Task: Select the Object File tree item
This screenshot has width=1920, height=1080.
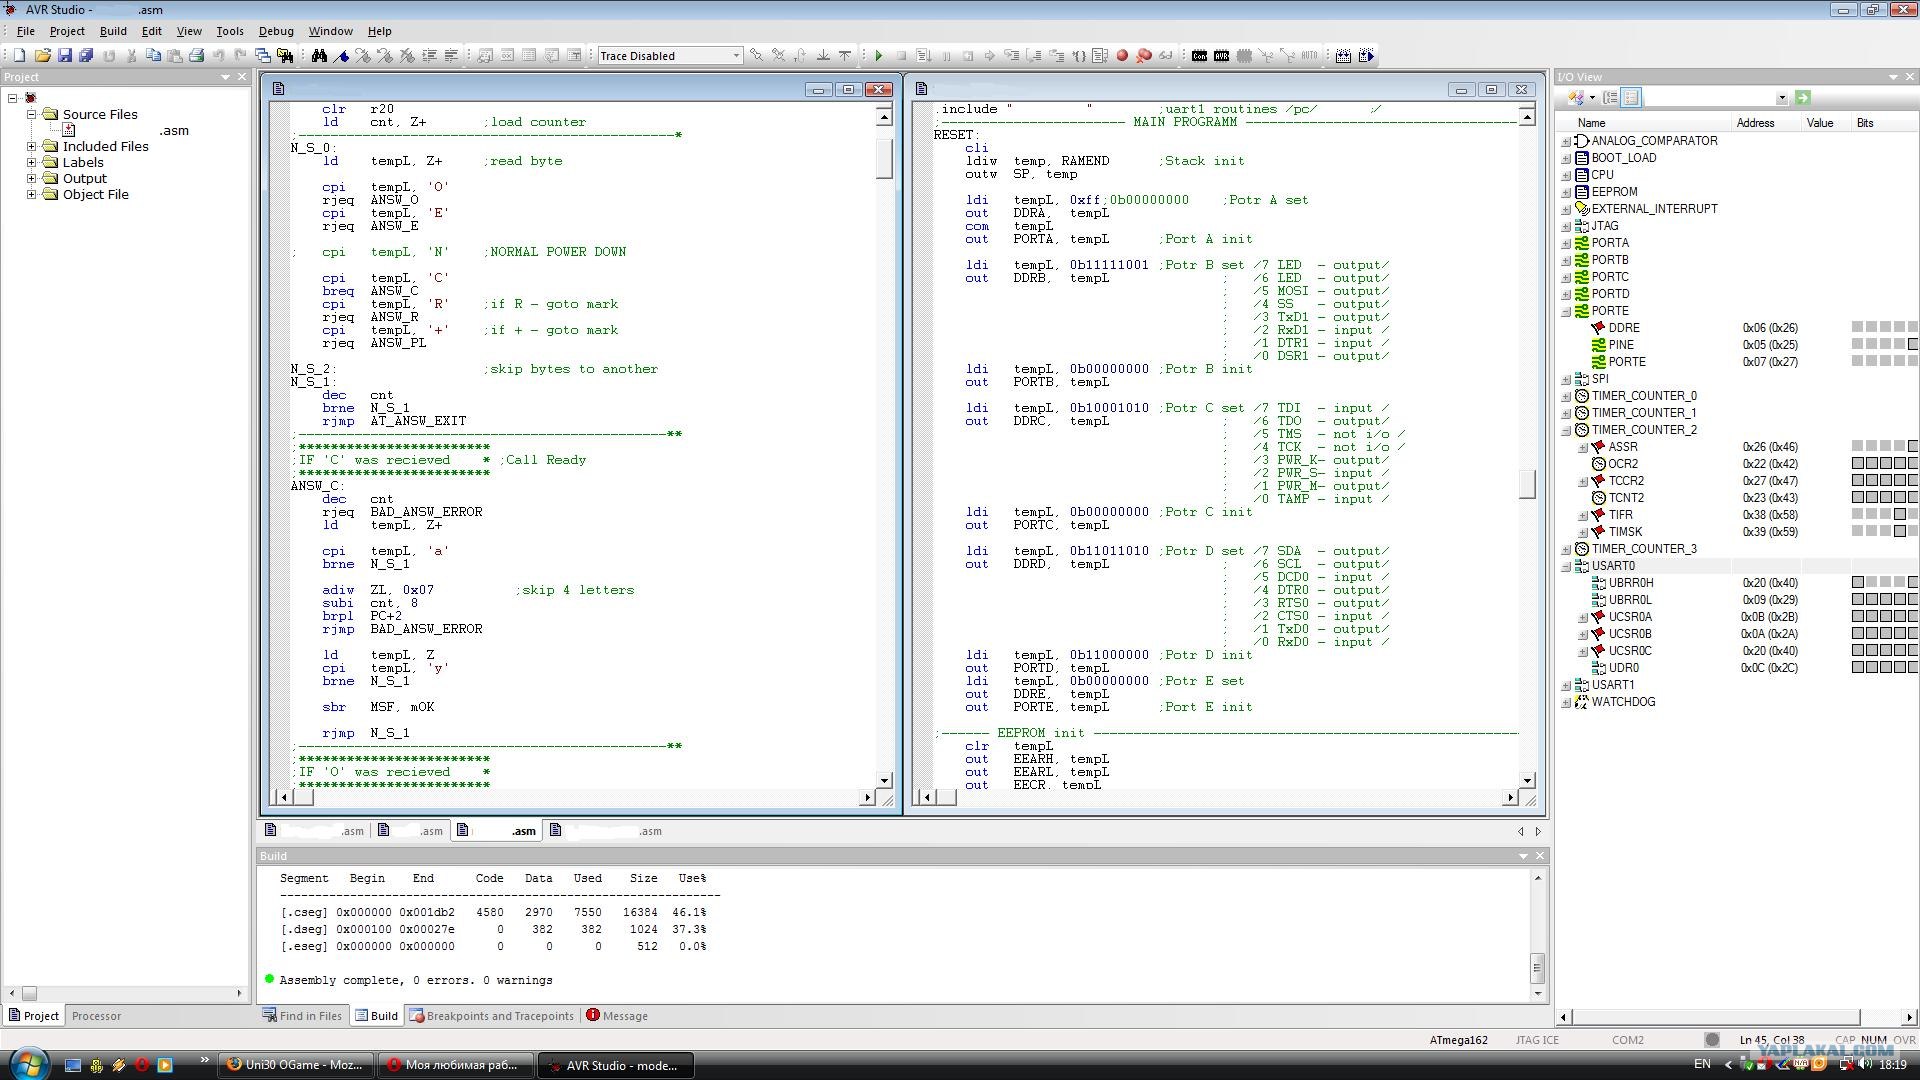Action: (x=95, y=194)
